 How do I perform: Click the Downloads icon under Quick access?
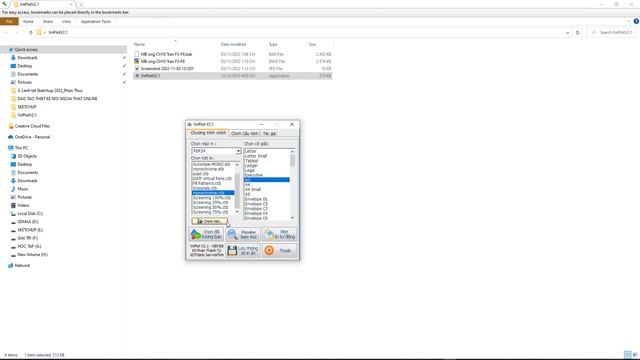(13, 58)
